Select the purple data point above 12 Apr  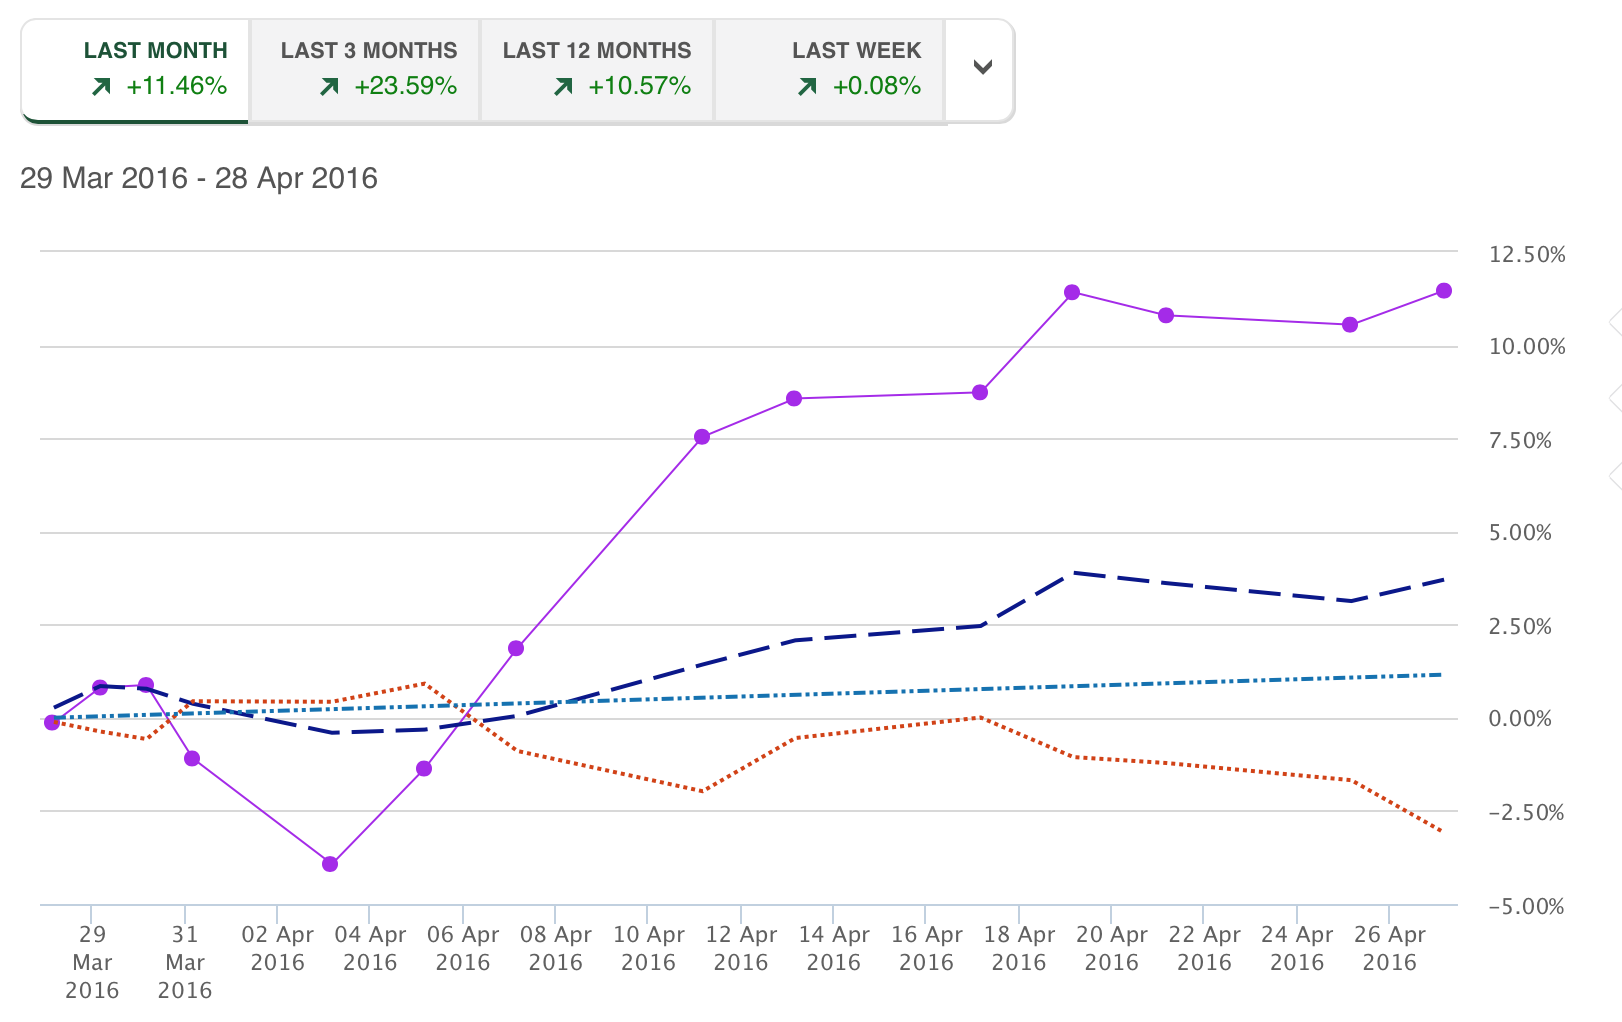tap(702, 437)
